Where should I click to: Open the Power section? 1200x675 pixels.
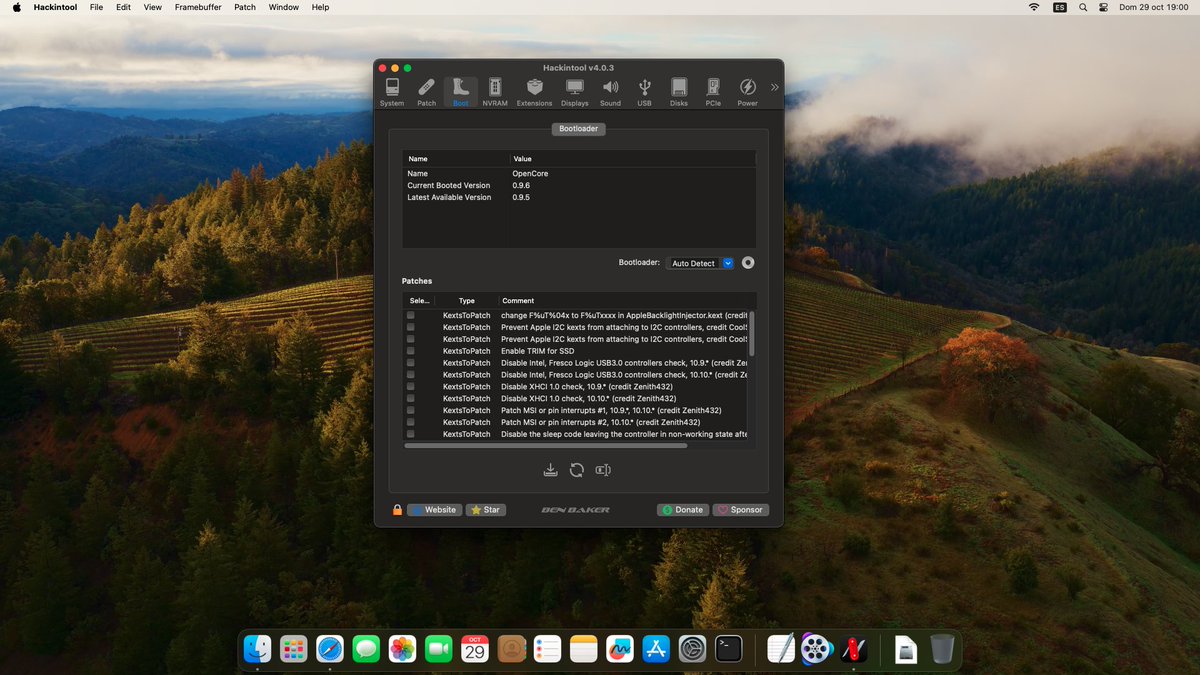tap(747, 91)
